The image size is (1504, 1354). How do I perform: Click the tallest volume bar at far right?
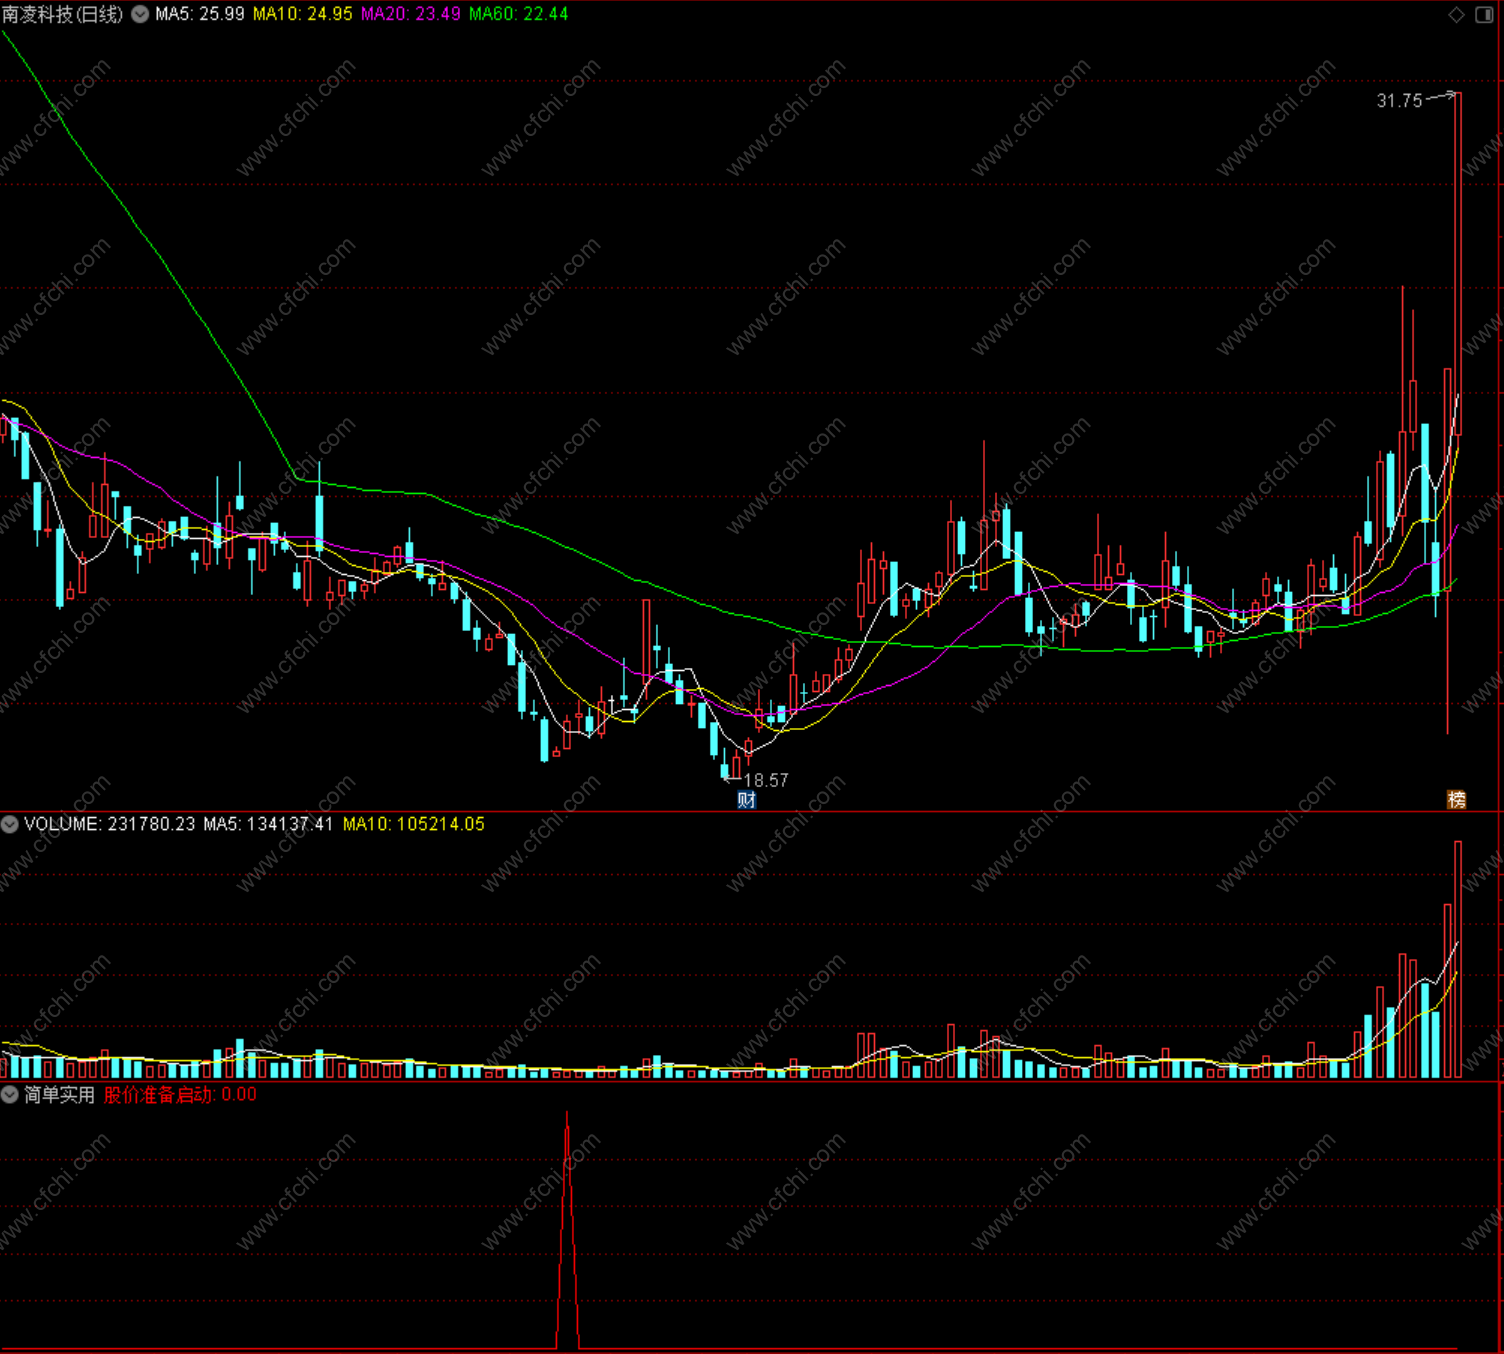click(1458, 959)
